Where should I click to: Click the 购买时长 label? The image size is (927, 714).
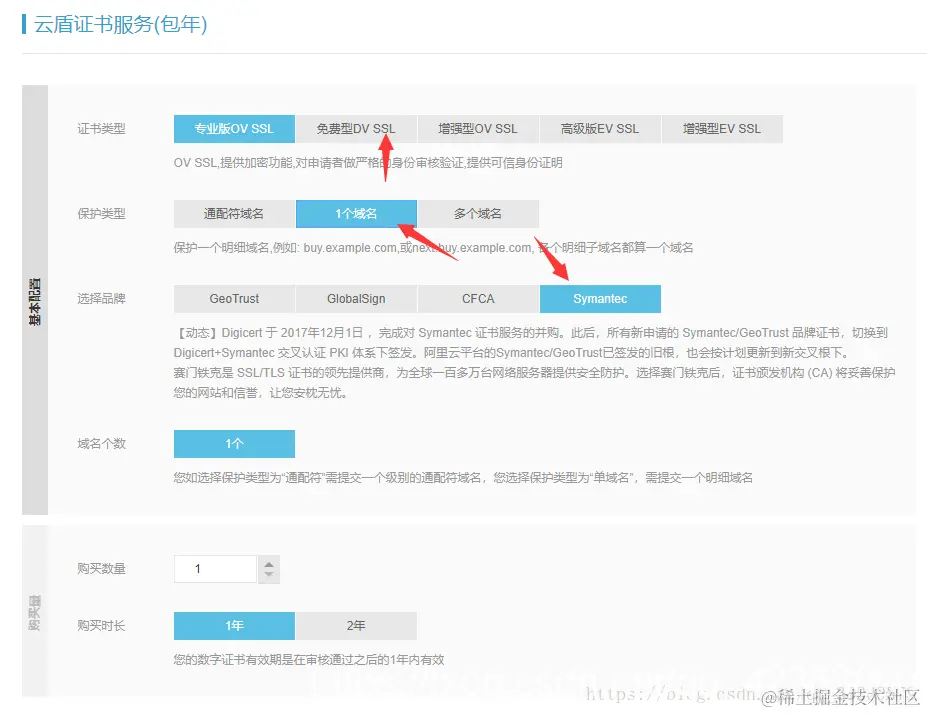click(101, 626)
